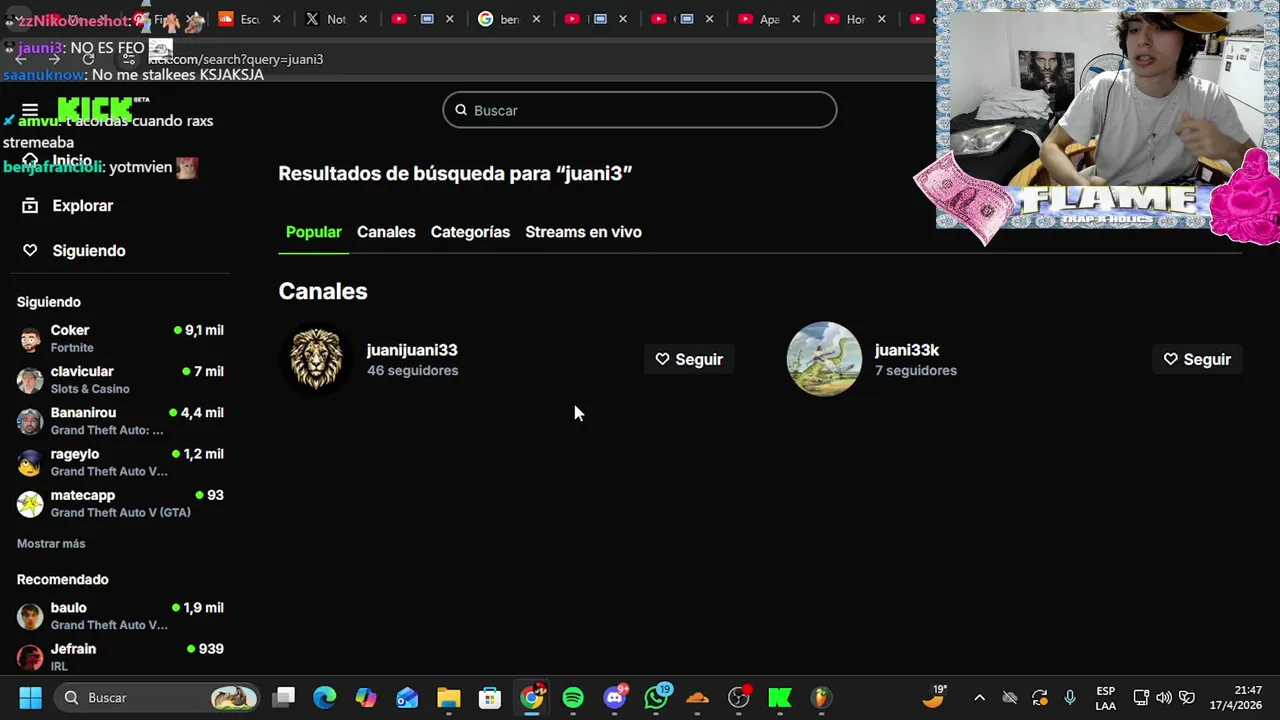Click the Windows taskbar Buscar search box
This screenshot has height=720, width=1280.
tap(155, 697)
